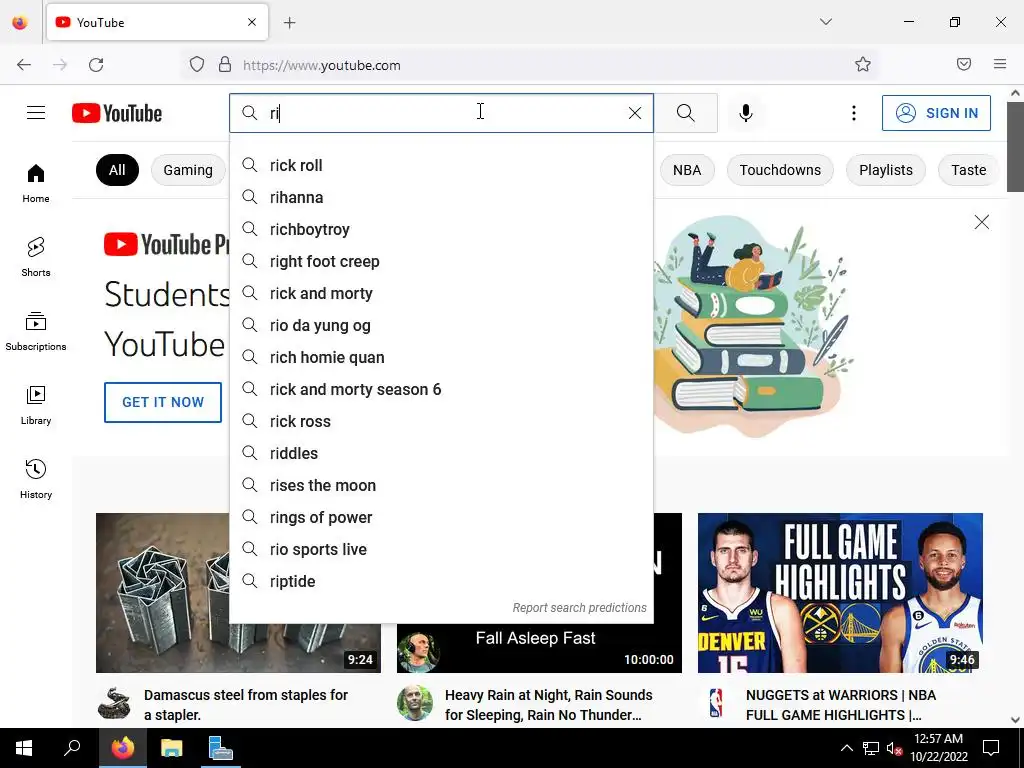
Task: Click the GET IT NOW button
Action: (163, 402)
